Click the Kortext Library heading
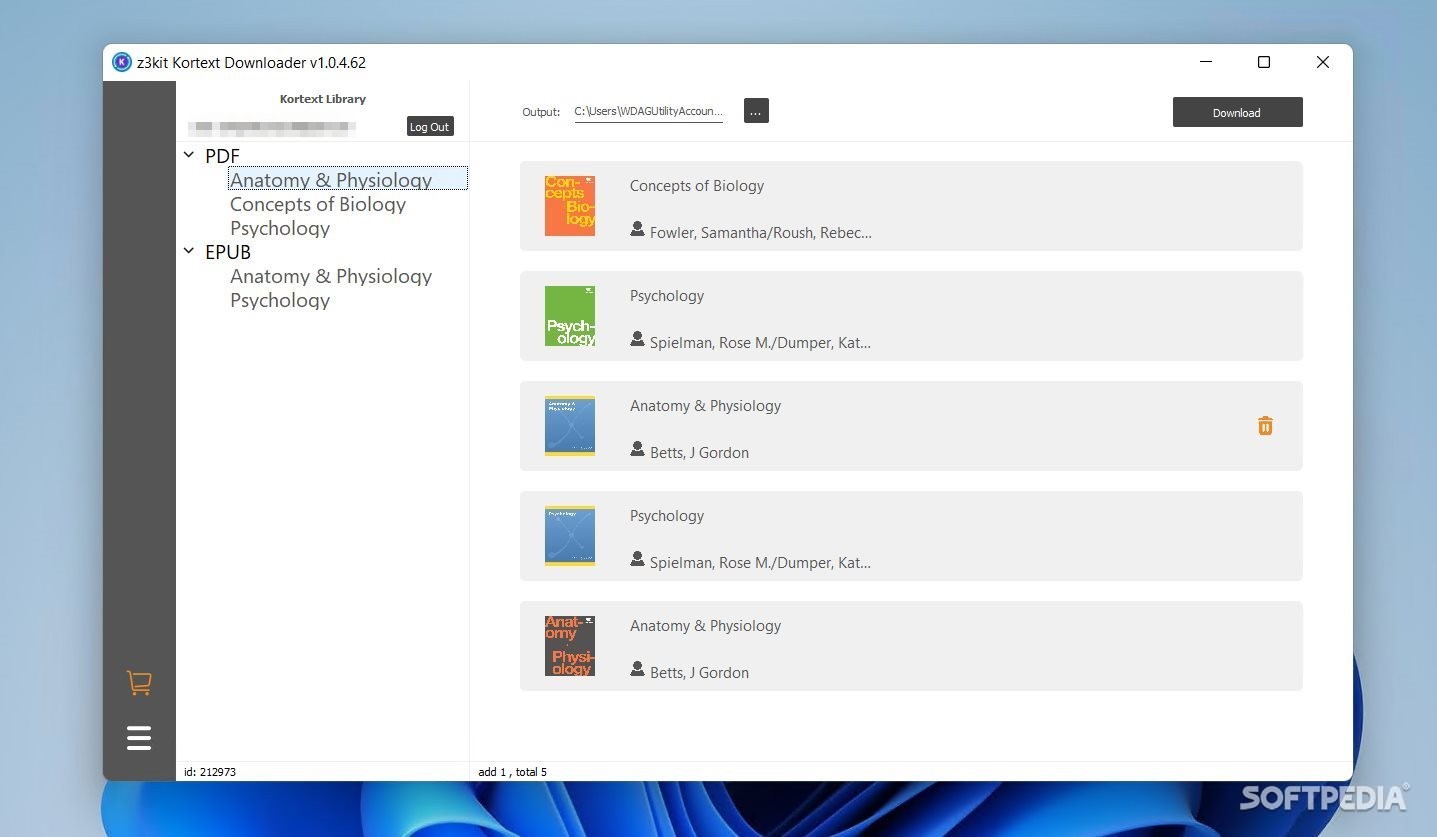This screenshot has height=837, width=1437. [323, 99]
